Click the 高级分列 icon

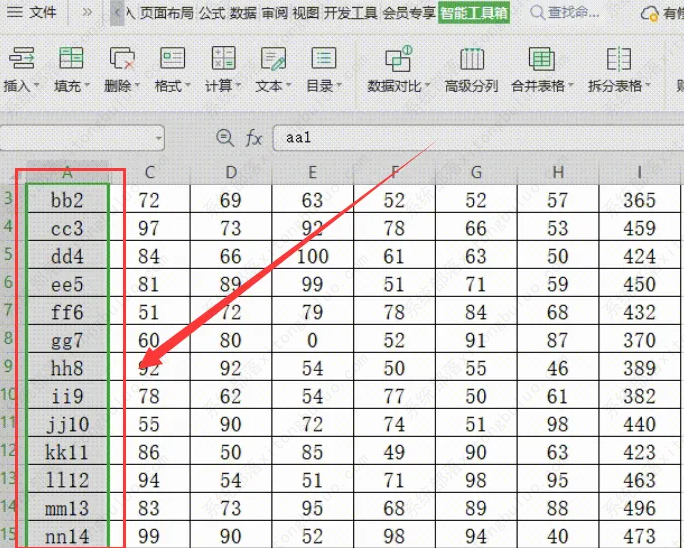click(472, 59)
